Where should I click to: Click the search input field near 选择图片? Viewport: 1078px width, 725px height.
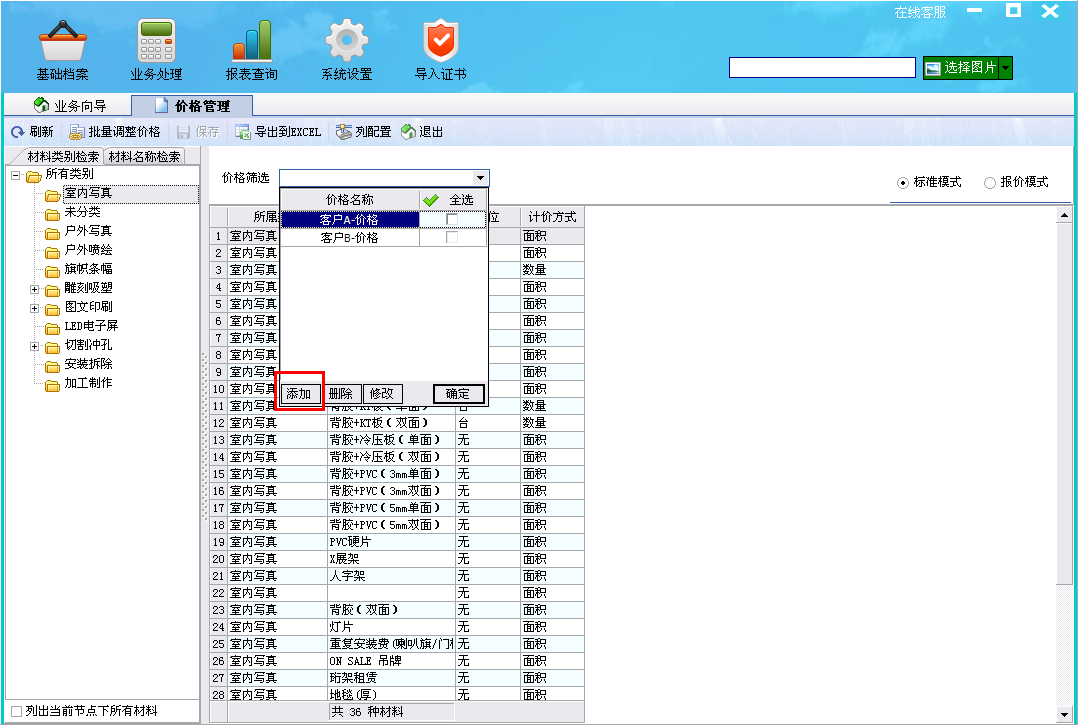tap(822, 68)
